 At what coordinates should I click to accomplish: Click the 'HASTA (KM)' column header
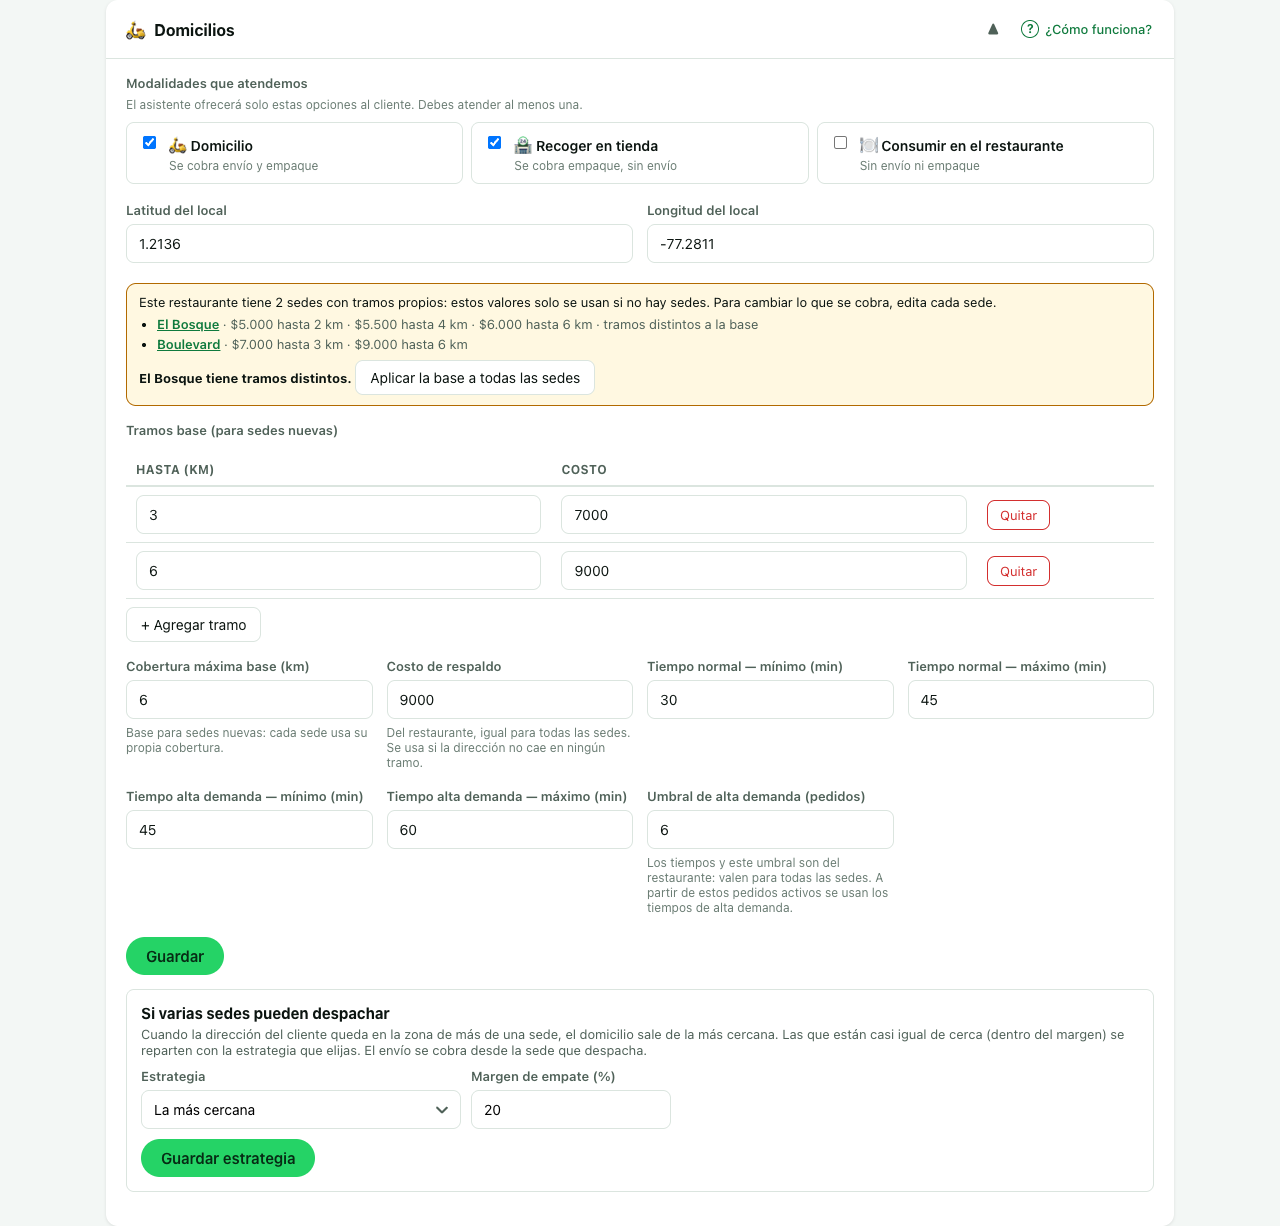[x=175, y=470]
